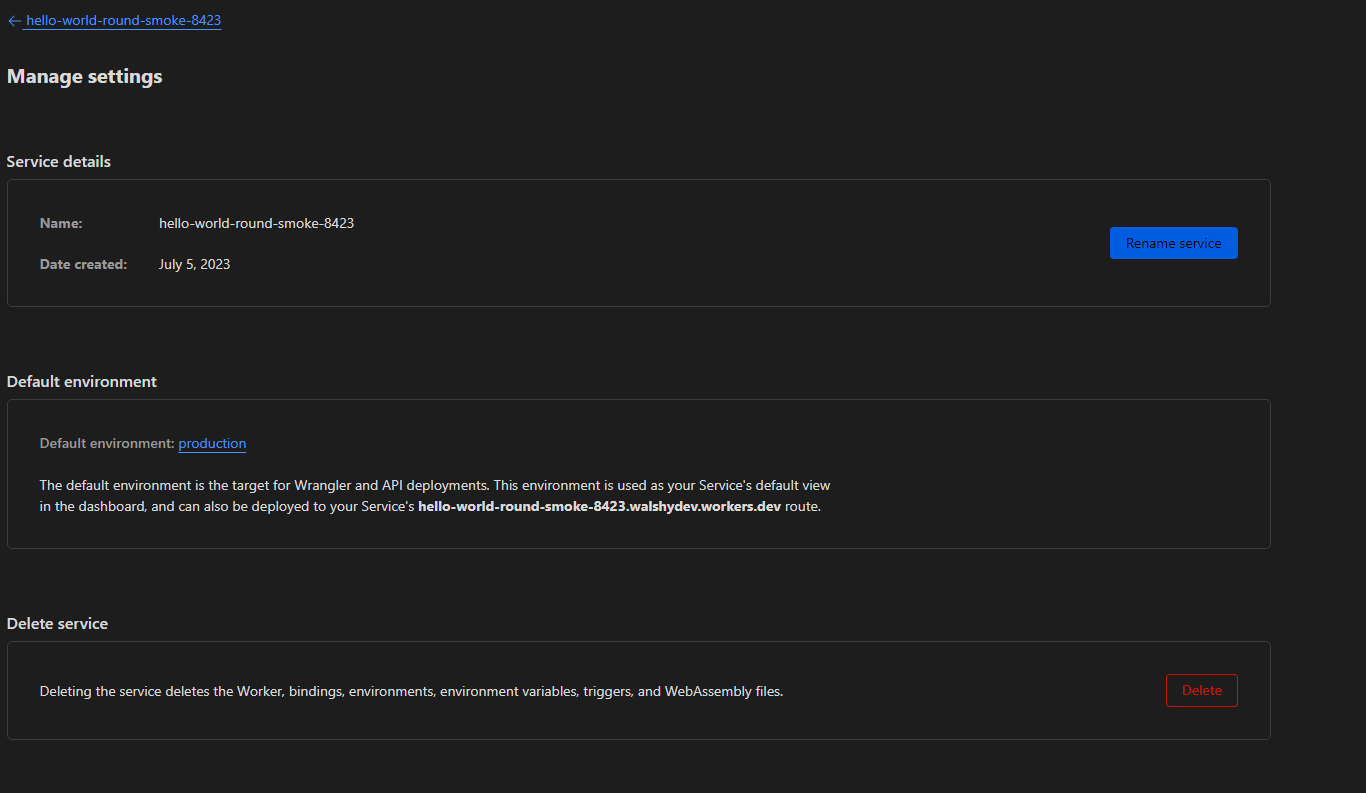Click the red Delete button

coord(1201,690)
